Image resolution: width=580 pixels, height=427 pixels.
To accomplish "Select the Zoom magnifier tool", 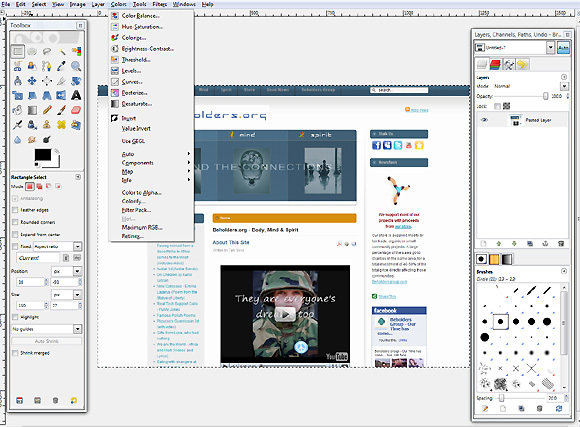I will point(76,66).
